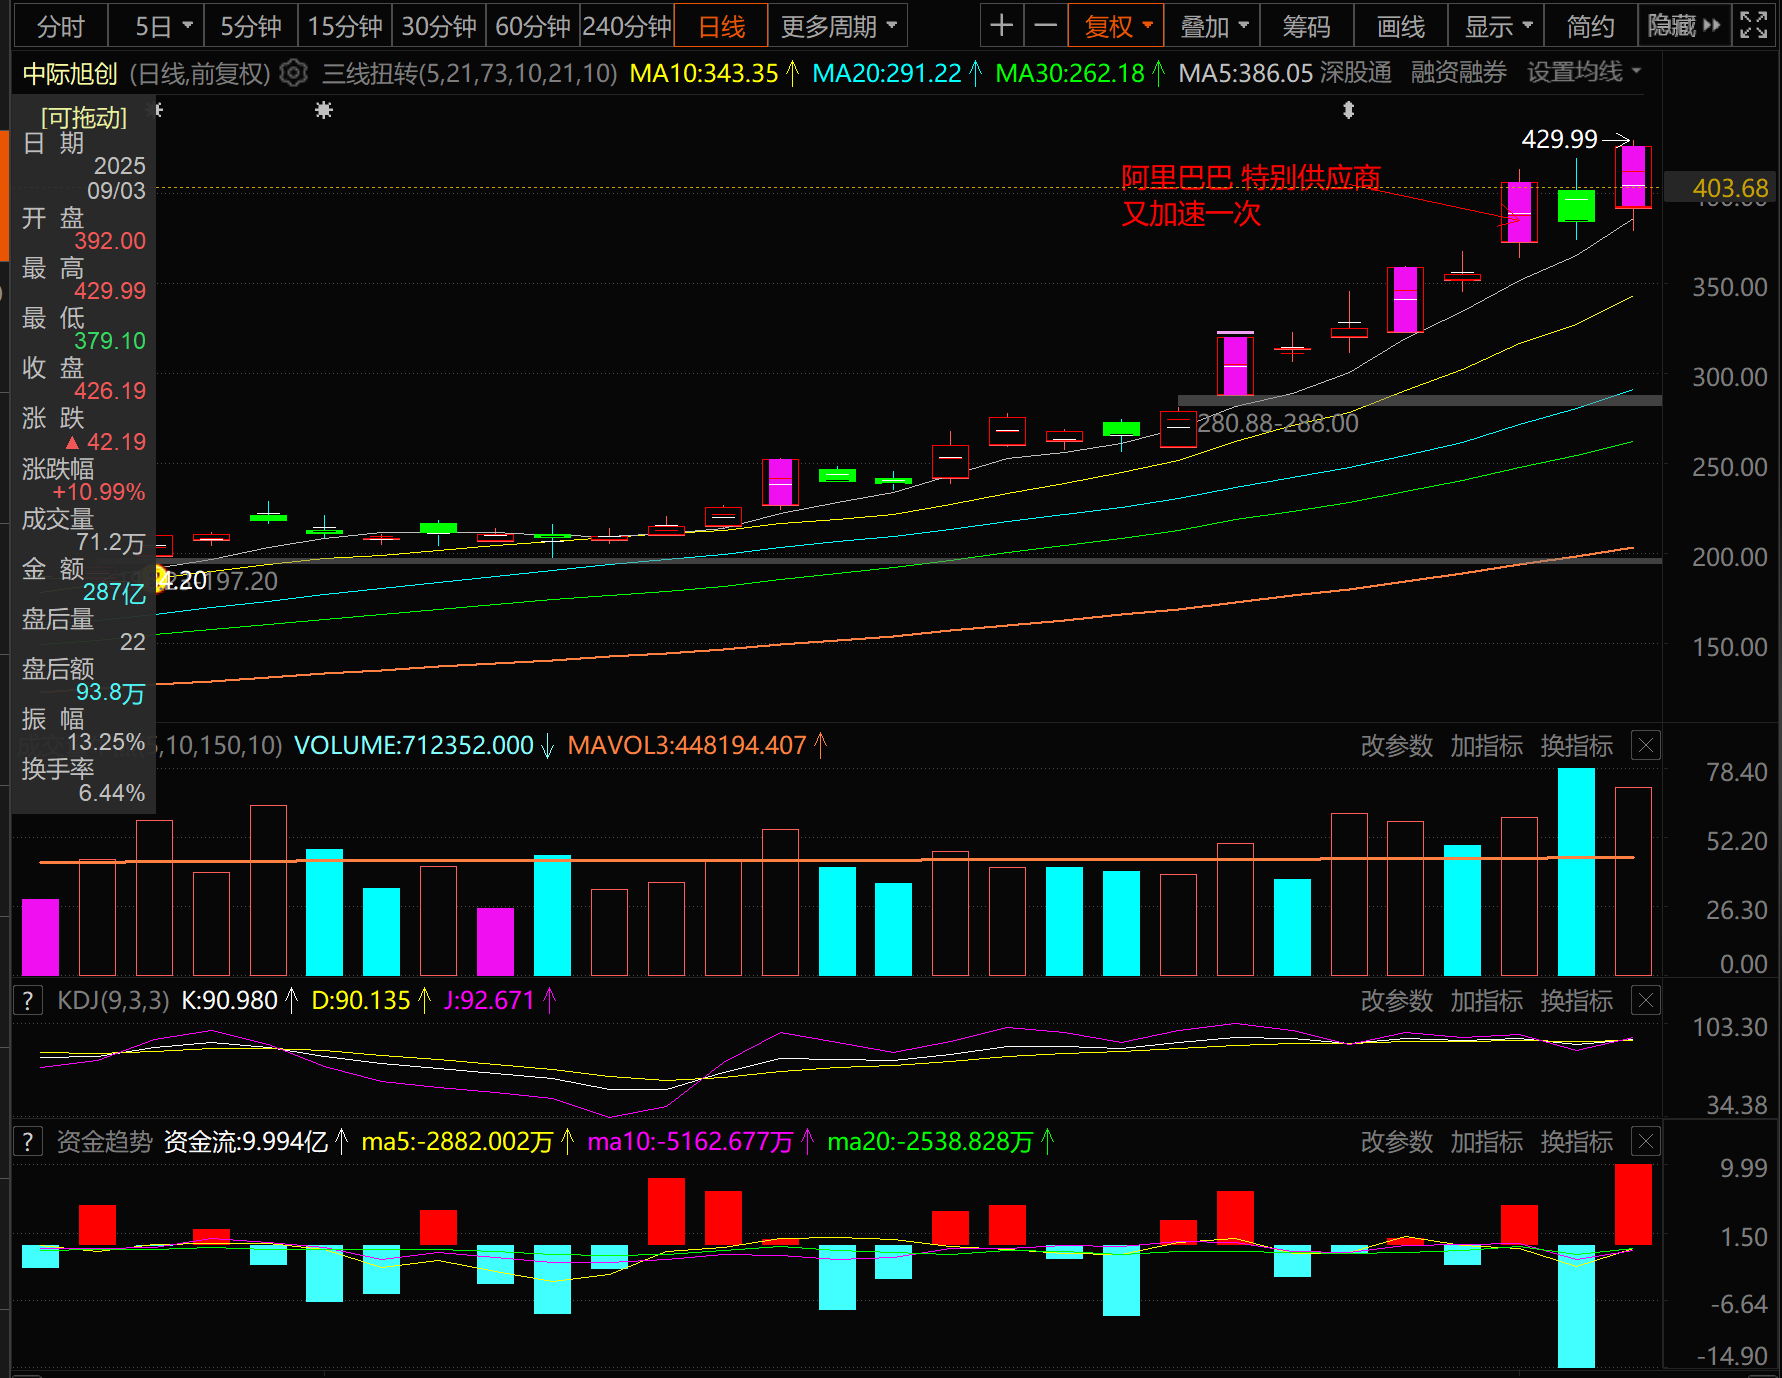Click the MA10:343.35 value

click(704, 73)
